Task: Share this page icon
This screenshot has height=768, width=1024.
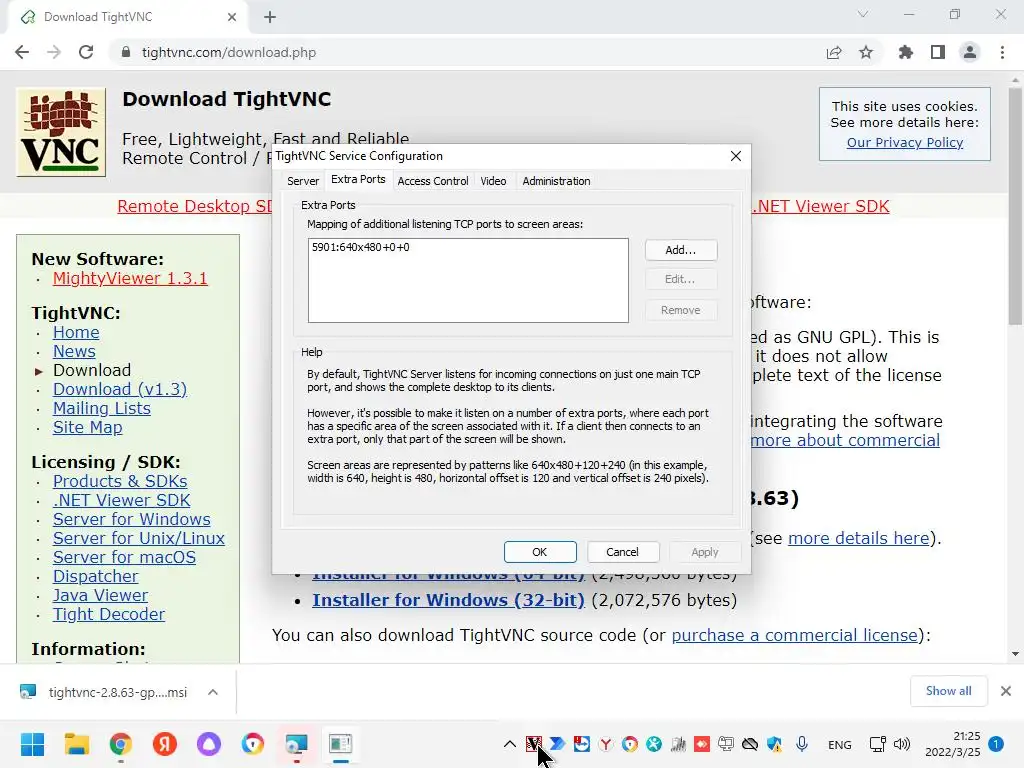Action: pyautogui.click(x=834, y=52)
